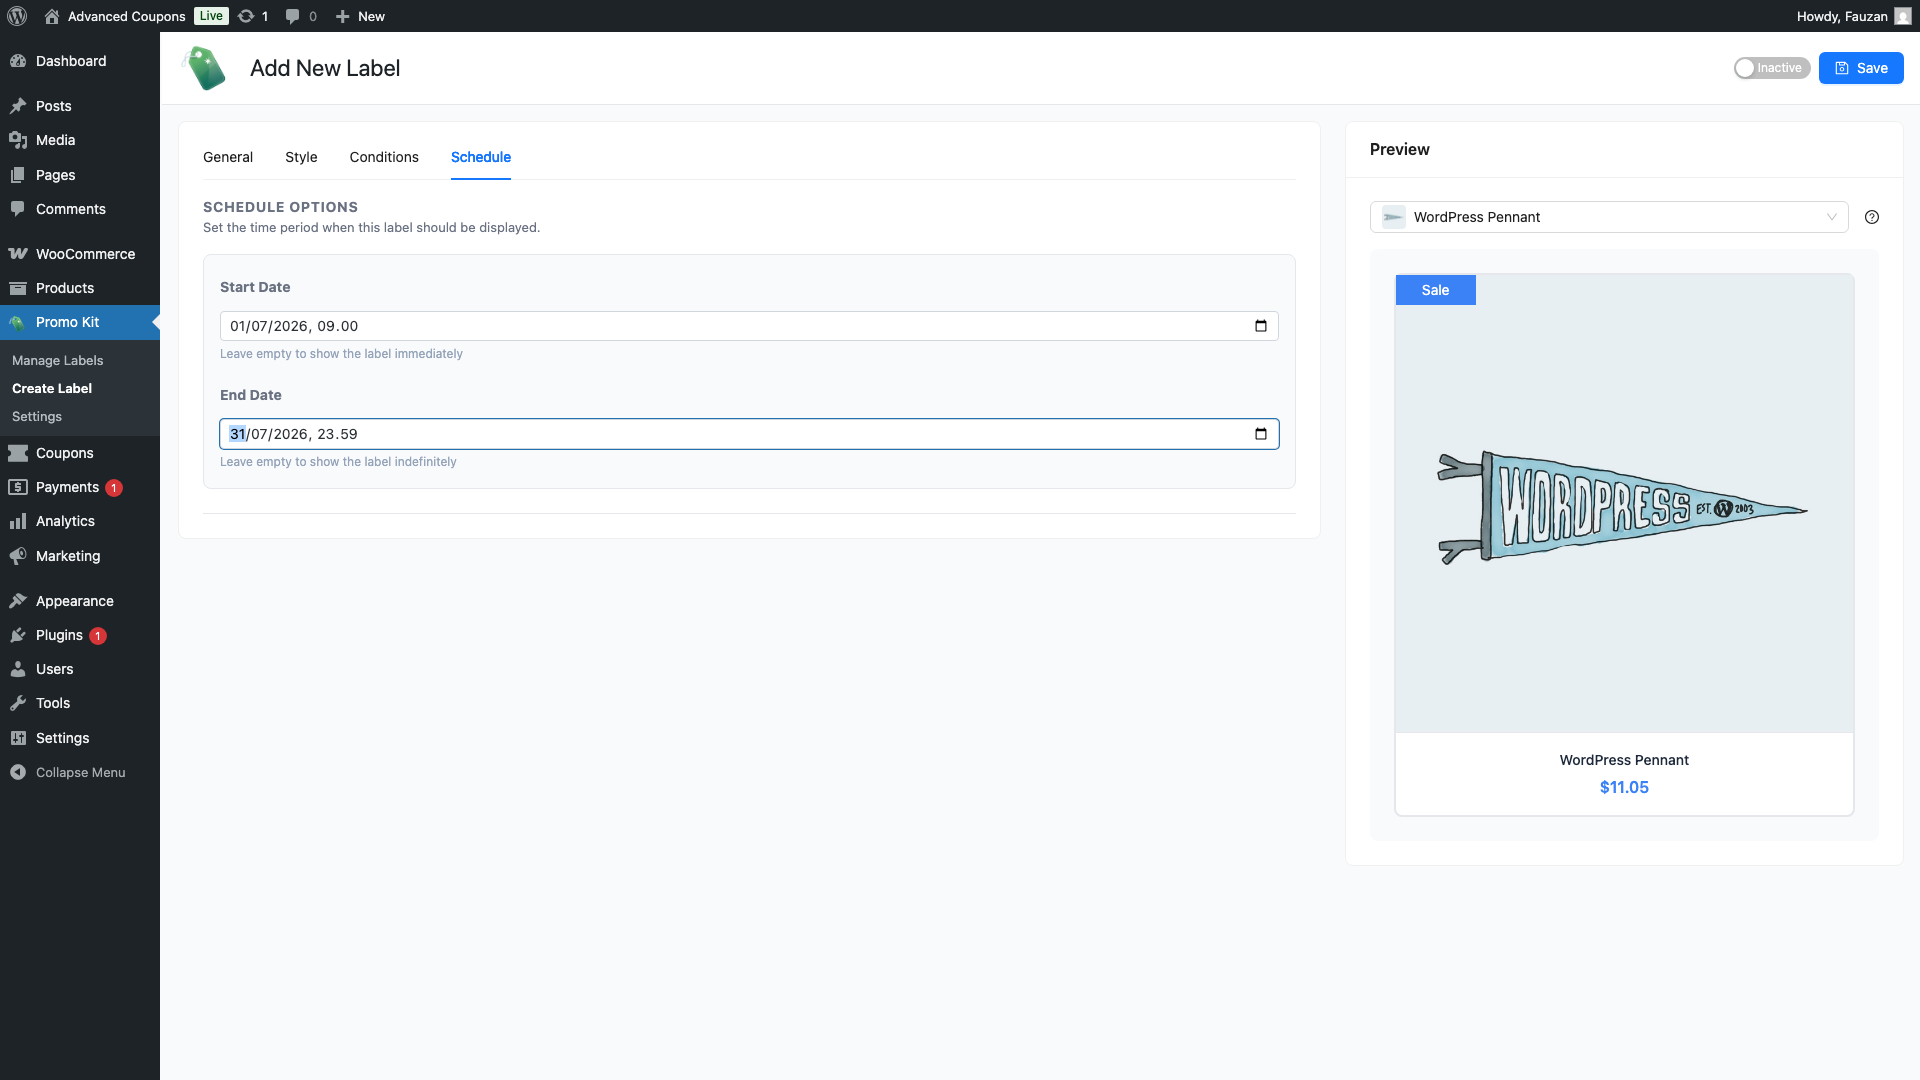Save the new label
Image resolution: width=1920 pixels, height=1080 pixels.
tap(1860, 68)
